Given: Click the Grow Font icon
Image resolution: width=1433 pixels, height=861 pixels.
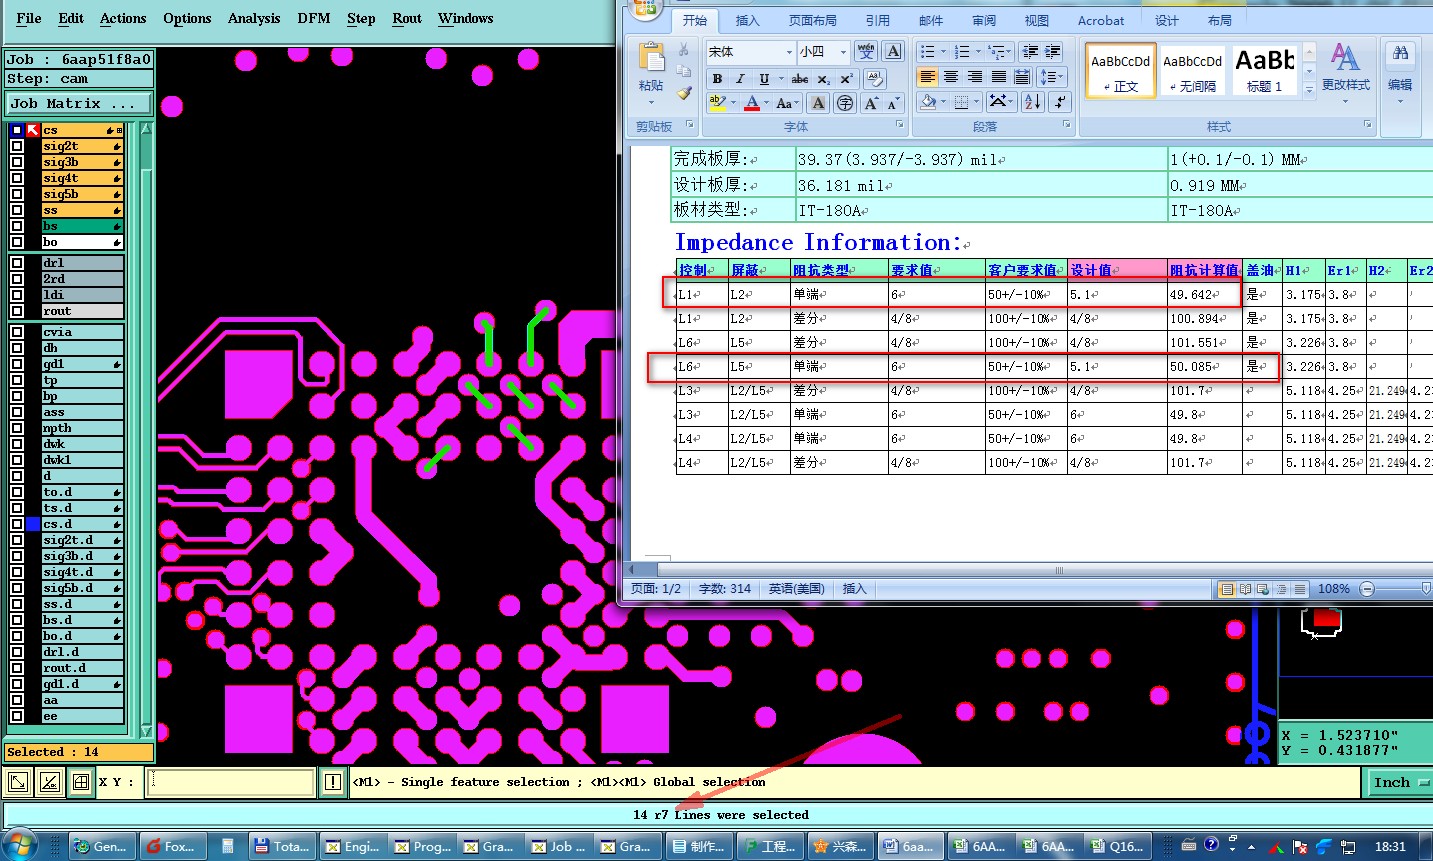Looking at the screenshot, I should (x=871, y=103).
